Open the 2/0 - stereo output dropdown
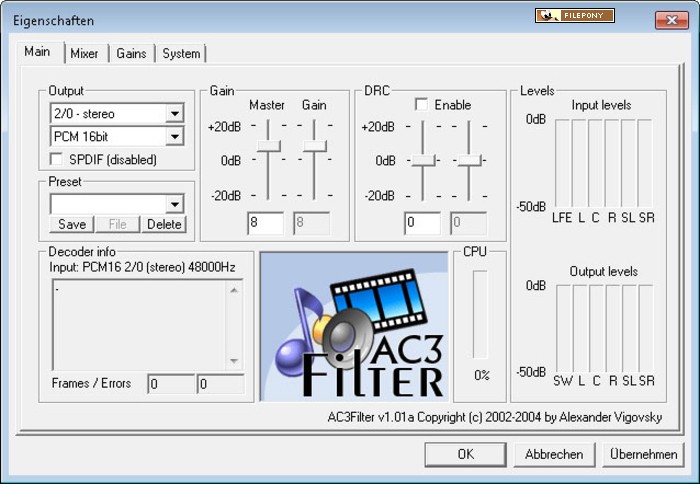 point(175,113)
